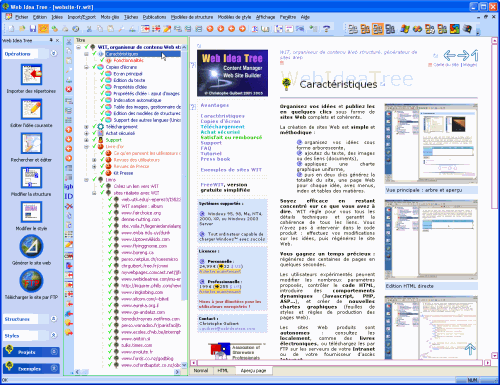Click the scissors cut icon in toolbar

point(89,29)
